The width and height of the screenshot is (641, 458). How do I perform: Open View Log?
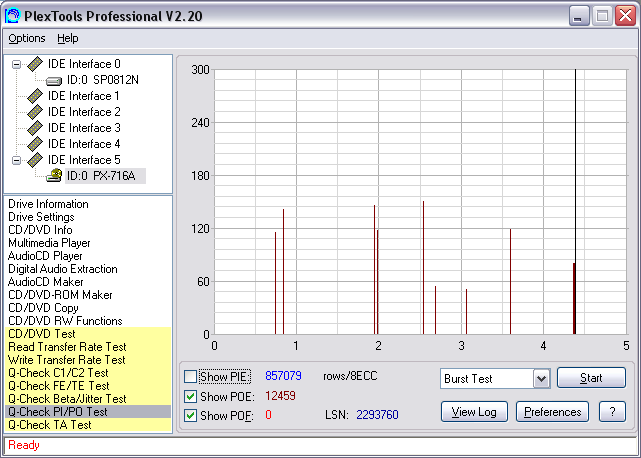tap(474, 412)
